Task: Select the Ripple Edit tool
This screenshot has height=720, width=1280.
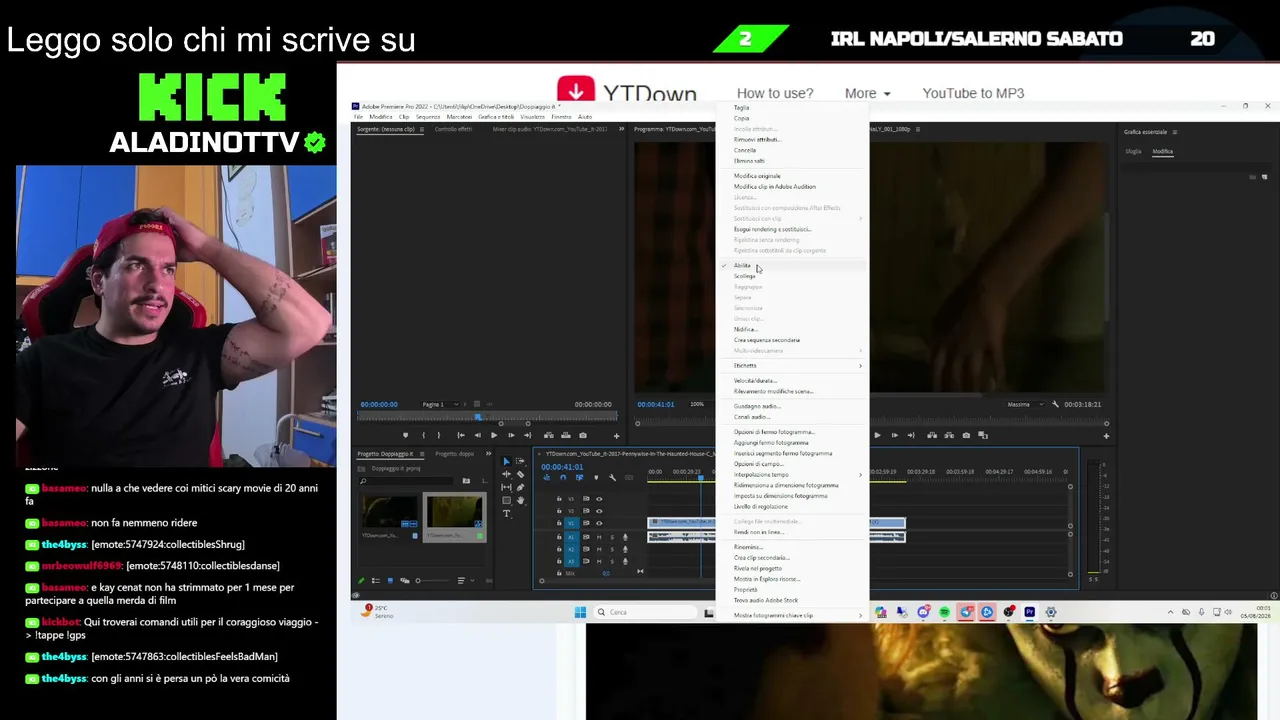Action: point(506,474)
